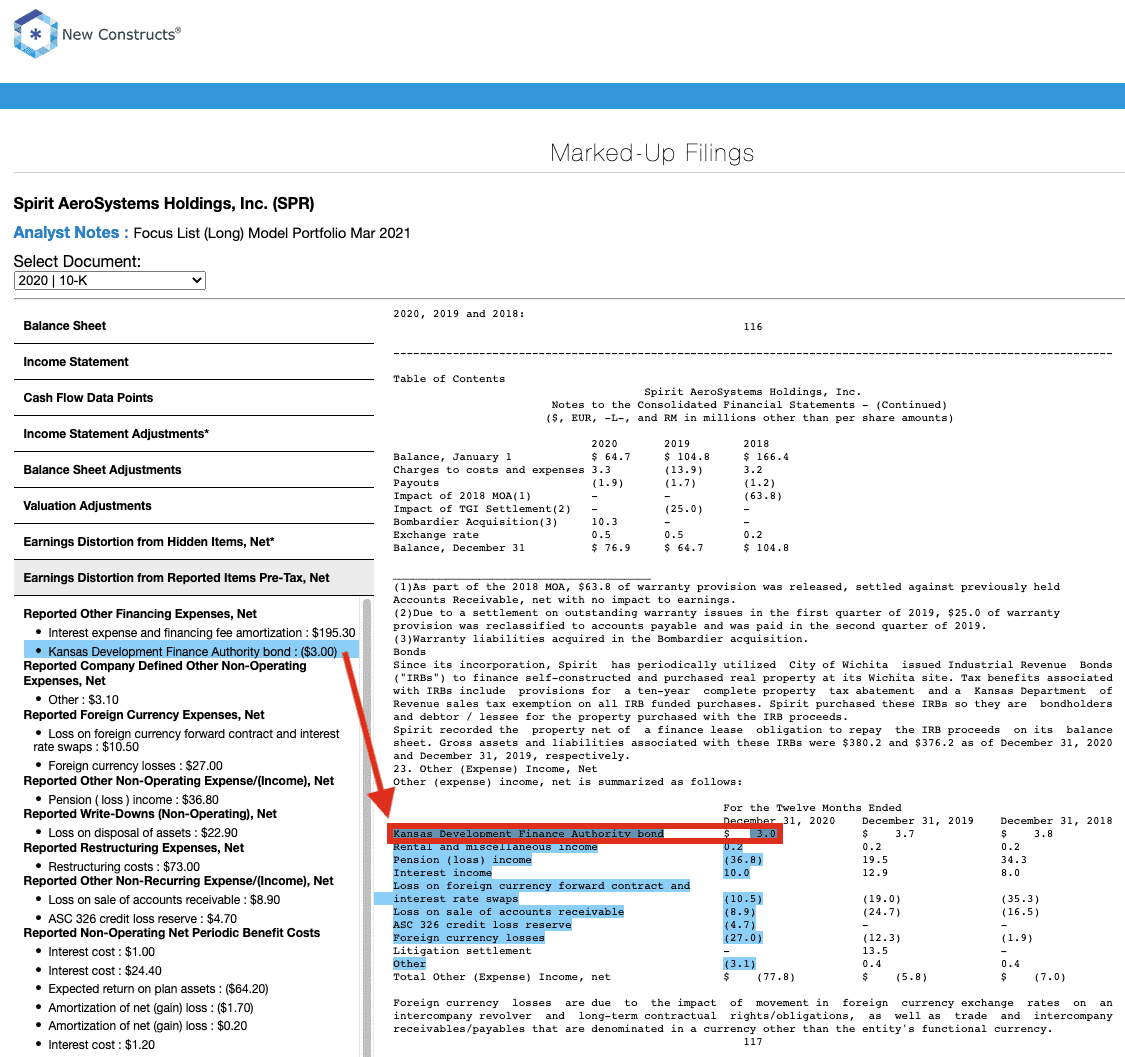Collapse Earnings Distortion from Reported Items Pre-Tax
The height and width of the screenshot is (1057, 1125).
click(x=194, y=578)
